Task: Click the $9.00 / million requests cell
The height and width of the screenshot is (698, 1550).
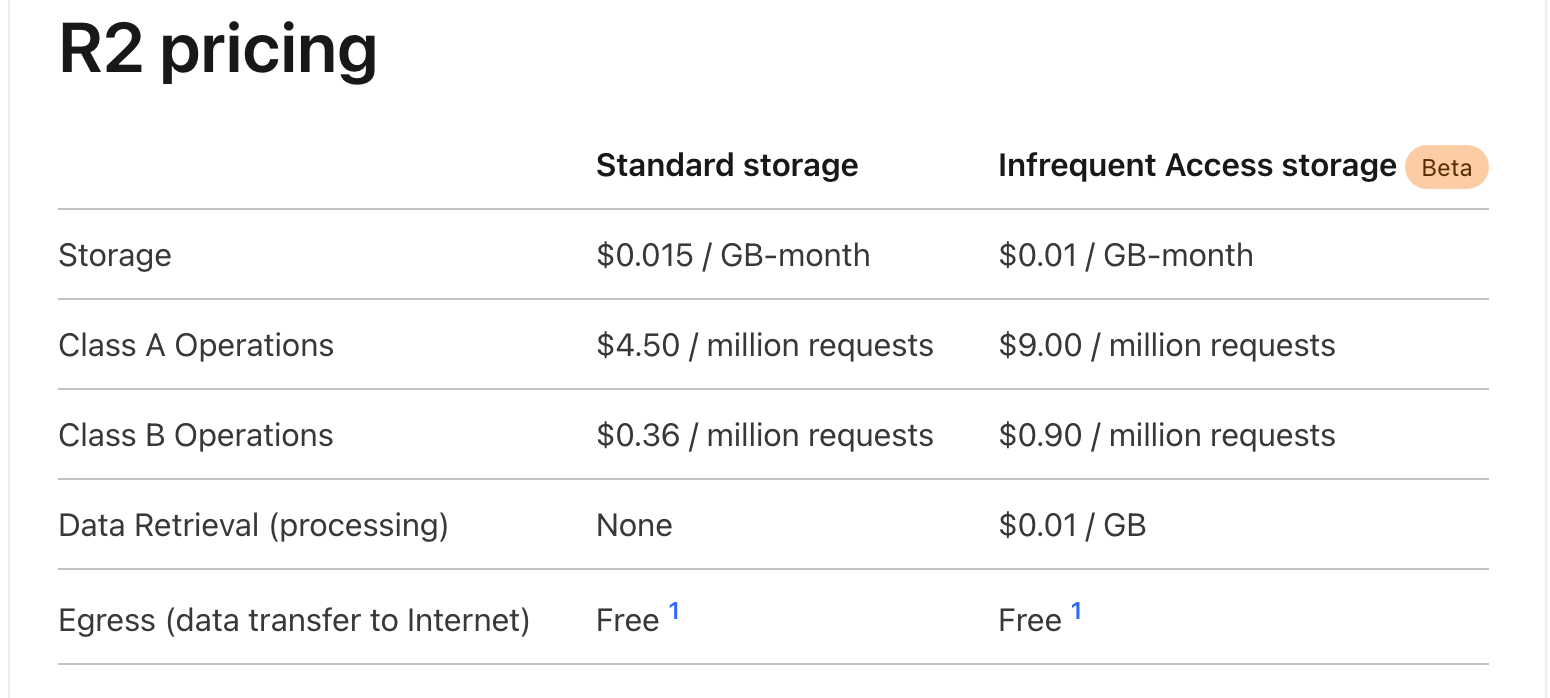Action: pyautogui.click(x=1167, y=345)
